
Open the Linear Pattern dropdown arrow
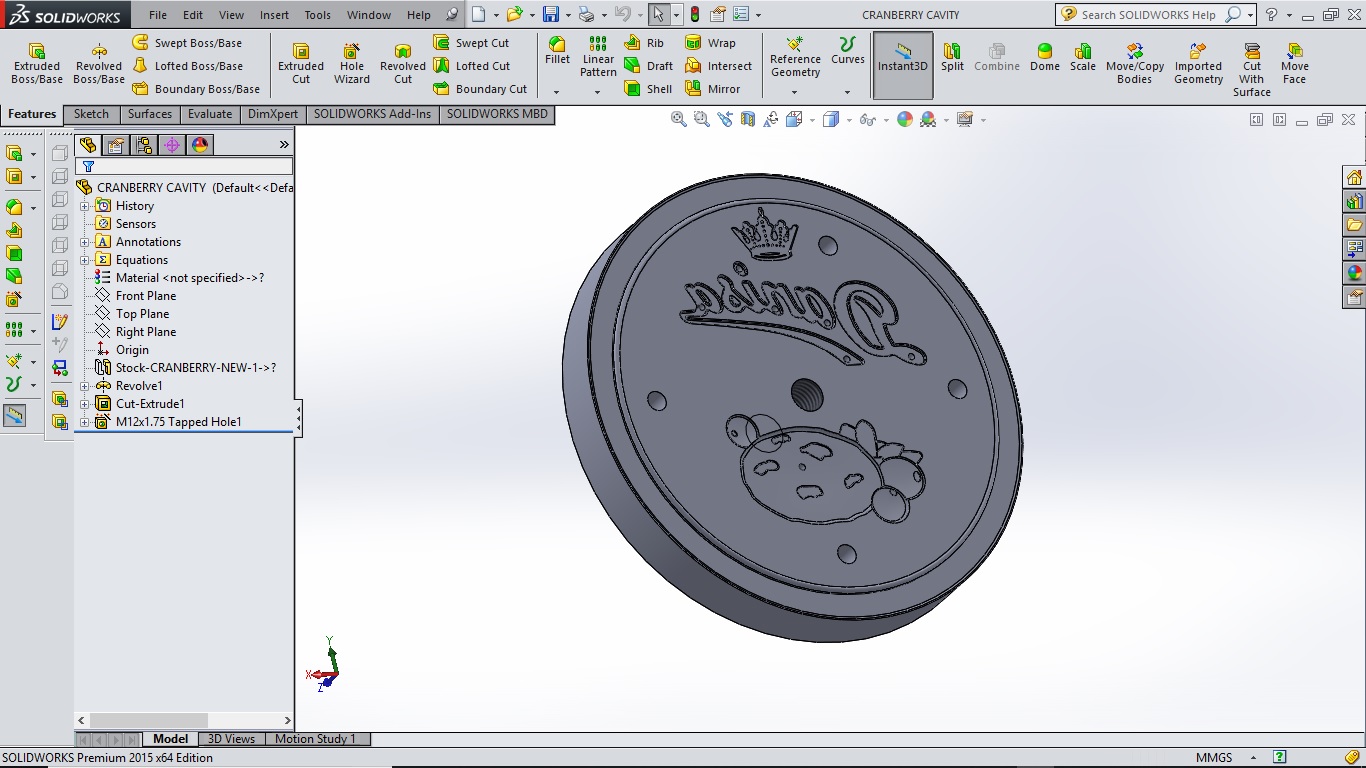598,92
